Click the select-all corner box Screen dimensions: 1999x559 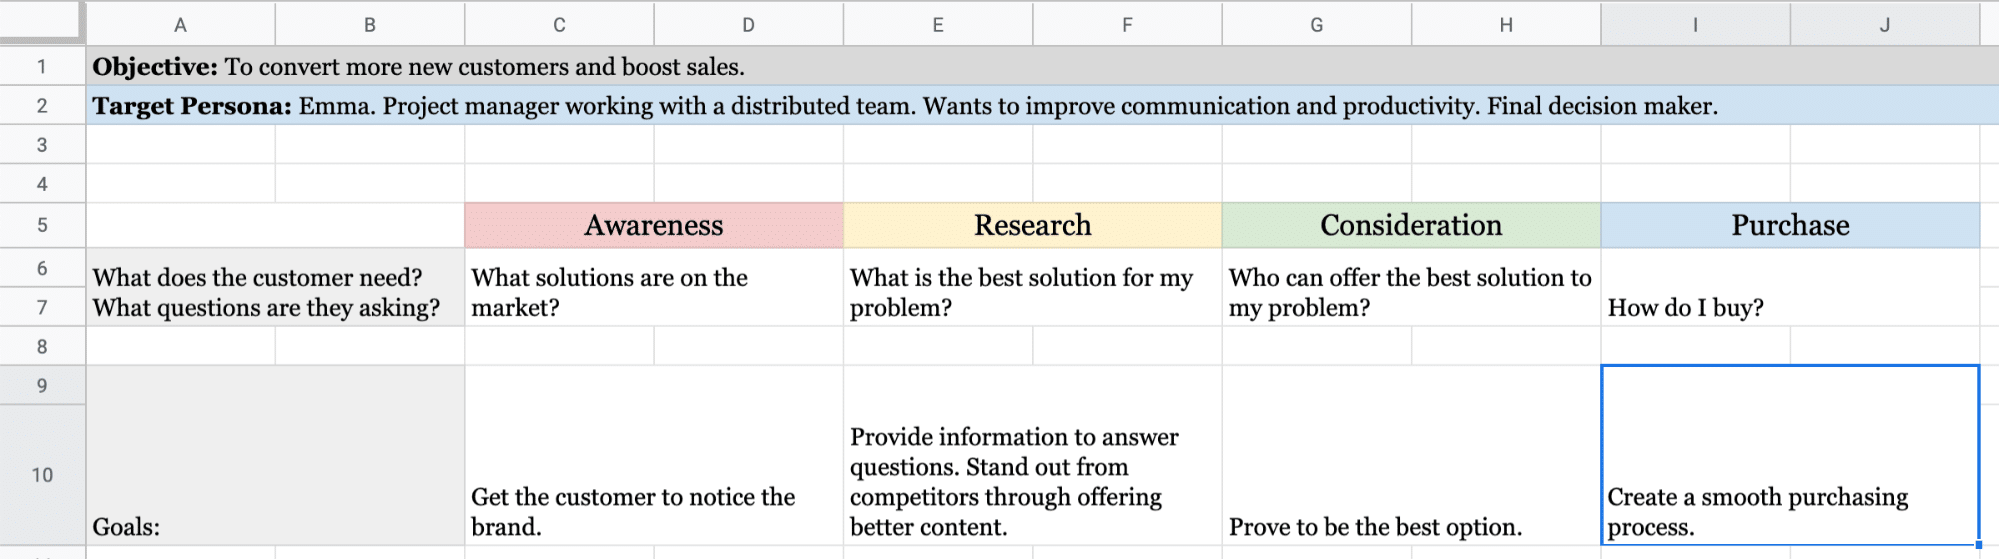42,22
